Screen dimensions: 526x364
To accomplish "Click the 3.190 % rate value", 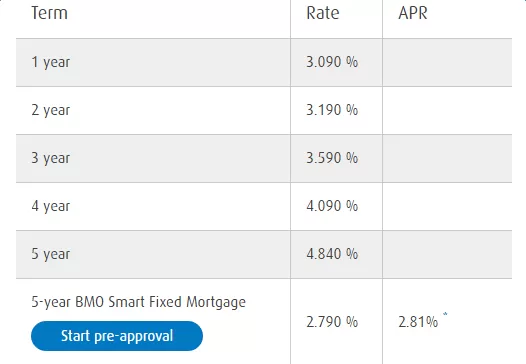I will pos(332,110).
